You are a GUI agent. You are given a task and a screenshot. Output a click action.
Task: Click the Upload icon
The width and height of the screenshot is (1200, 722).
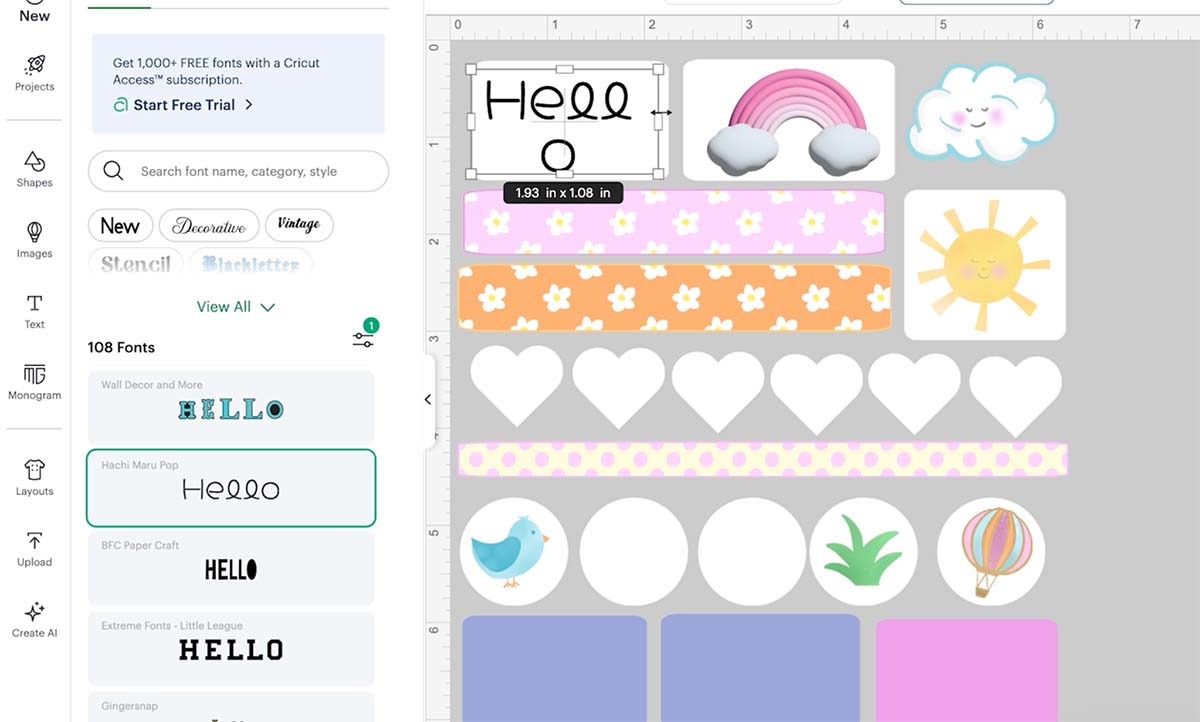click(x=34, y=549)
